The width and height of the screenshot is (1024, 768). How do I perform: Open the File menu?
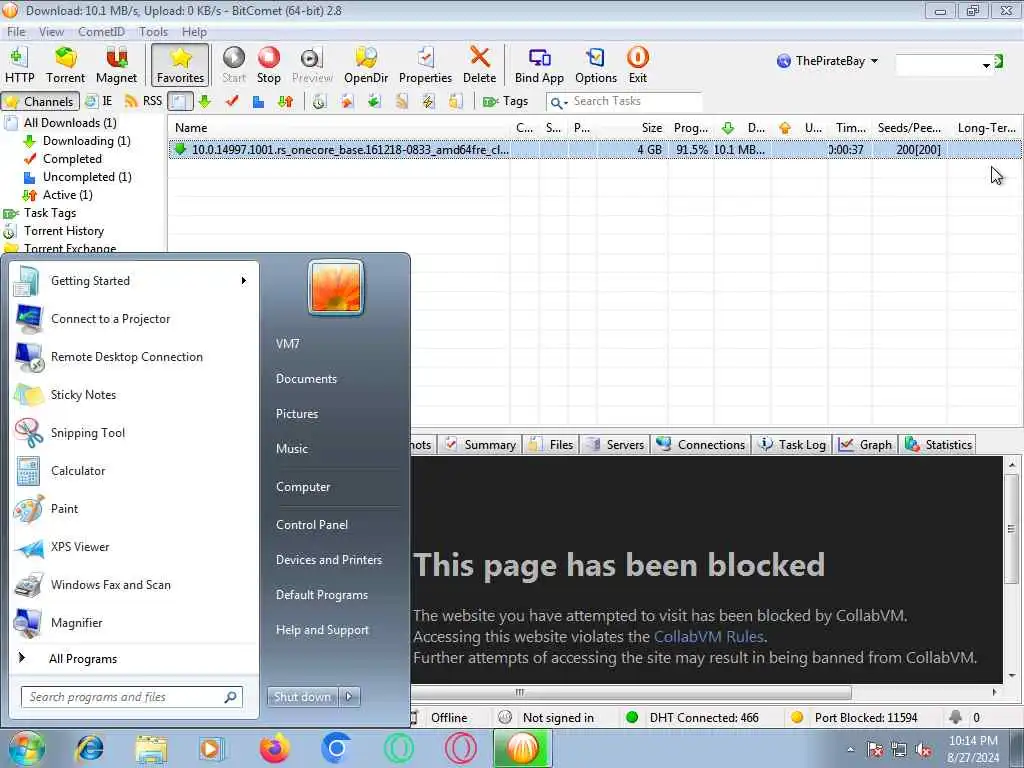tap(16, 31)
